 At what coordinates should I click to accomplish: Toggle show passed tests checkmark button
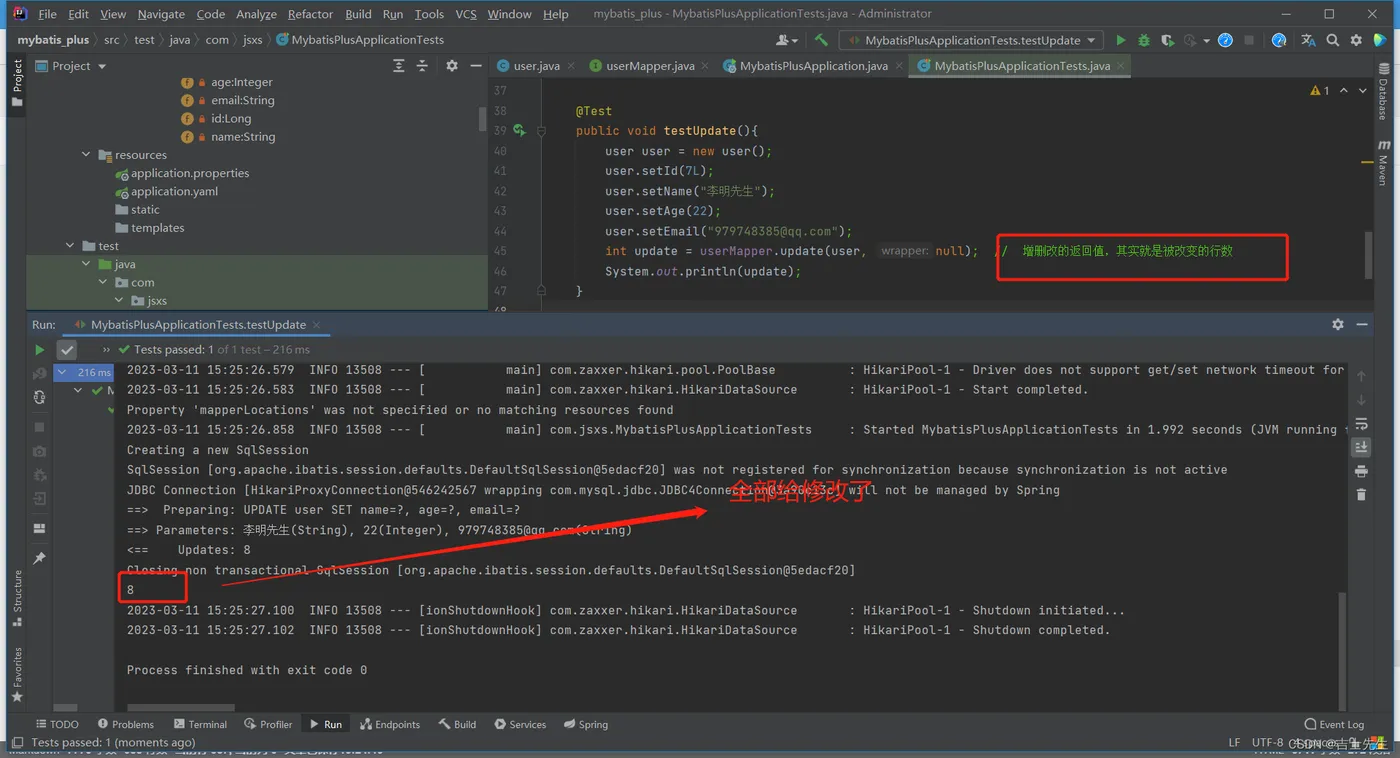[x=67, y=350]
